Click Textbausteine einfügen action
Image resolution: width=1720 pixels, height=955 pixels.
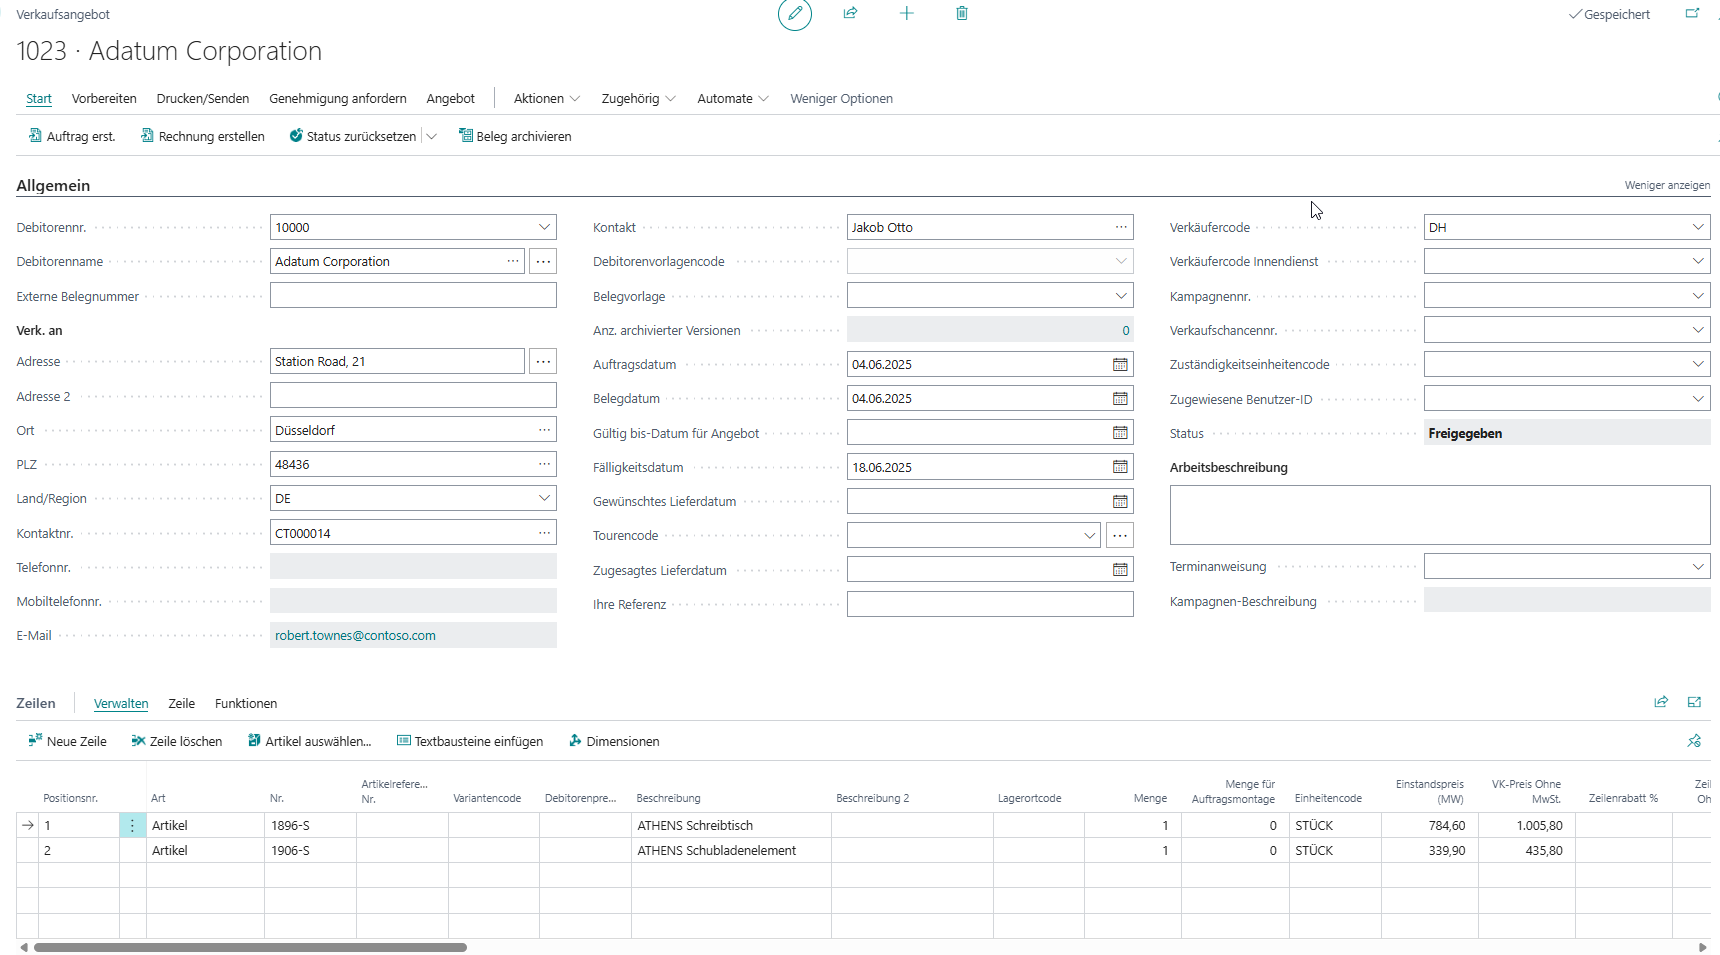pyautogui.click(x=470, y=741)
